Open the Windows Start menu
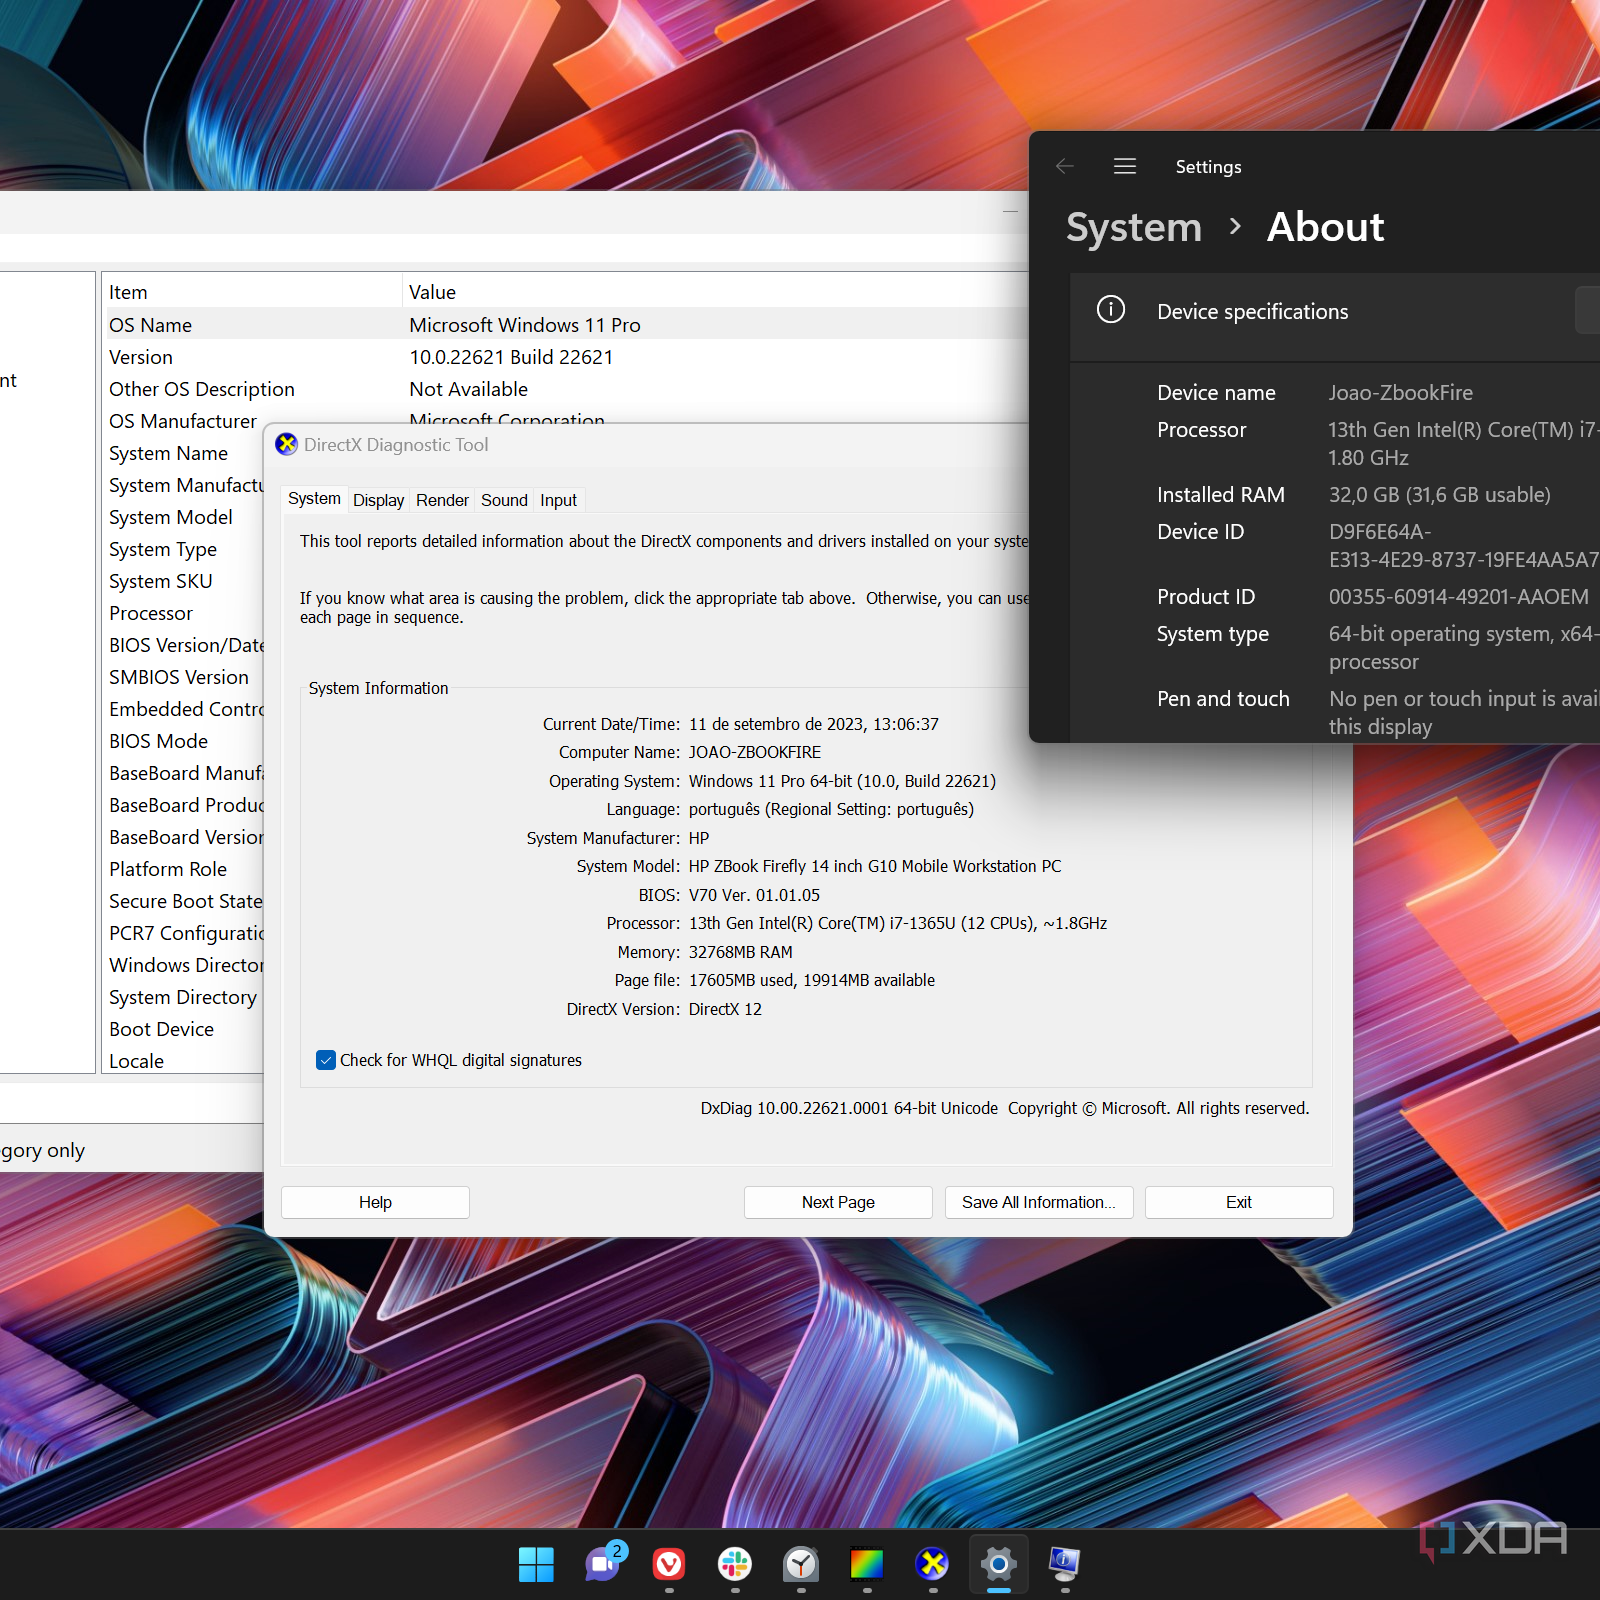This screenshot has height=1600, width=1600. (536, 1564)
